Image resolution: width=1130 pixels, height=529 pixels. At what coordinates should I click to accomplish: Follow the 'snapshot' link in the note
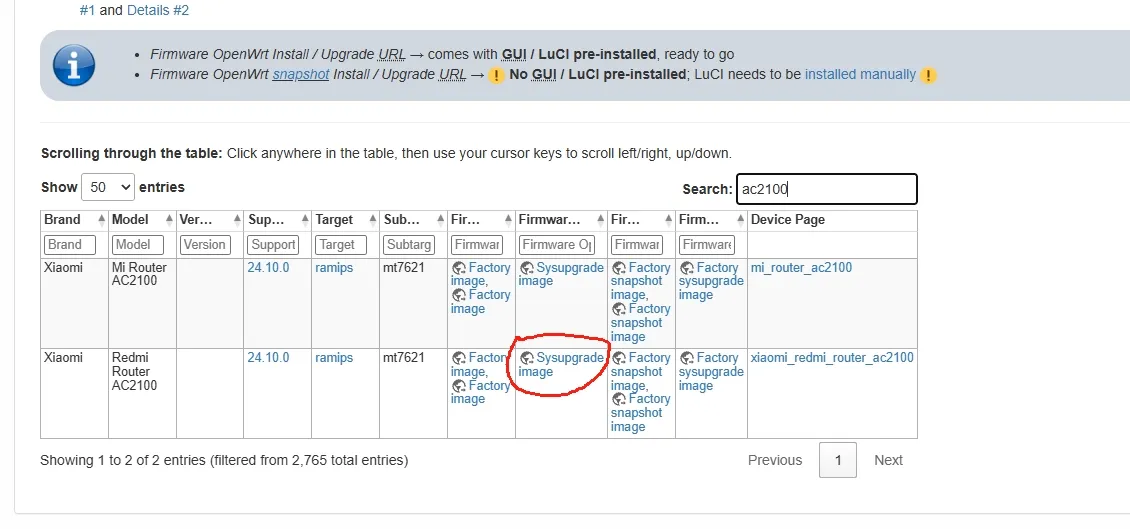click(301, 74)
